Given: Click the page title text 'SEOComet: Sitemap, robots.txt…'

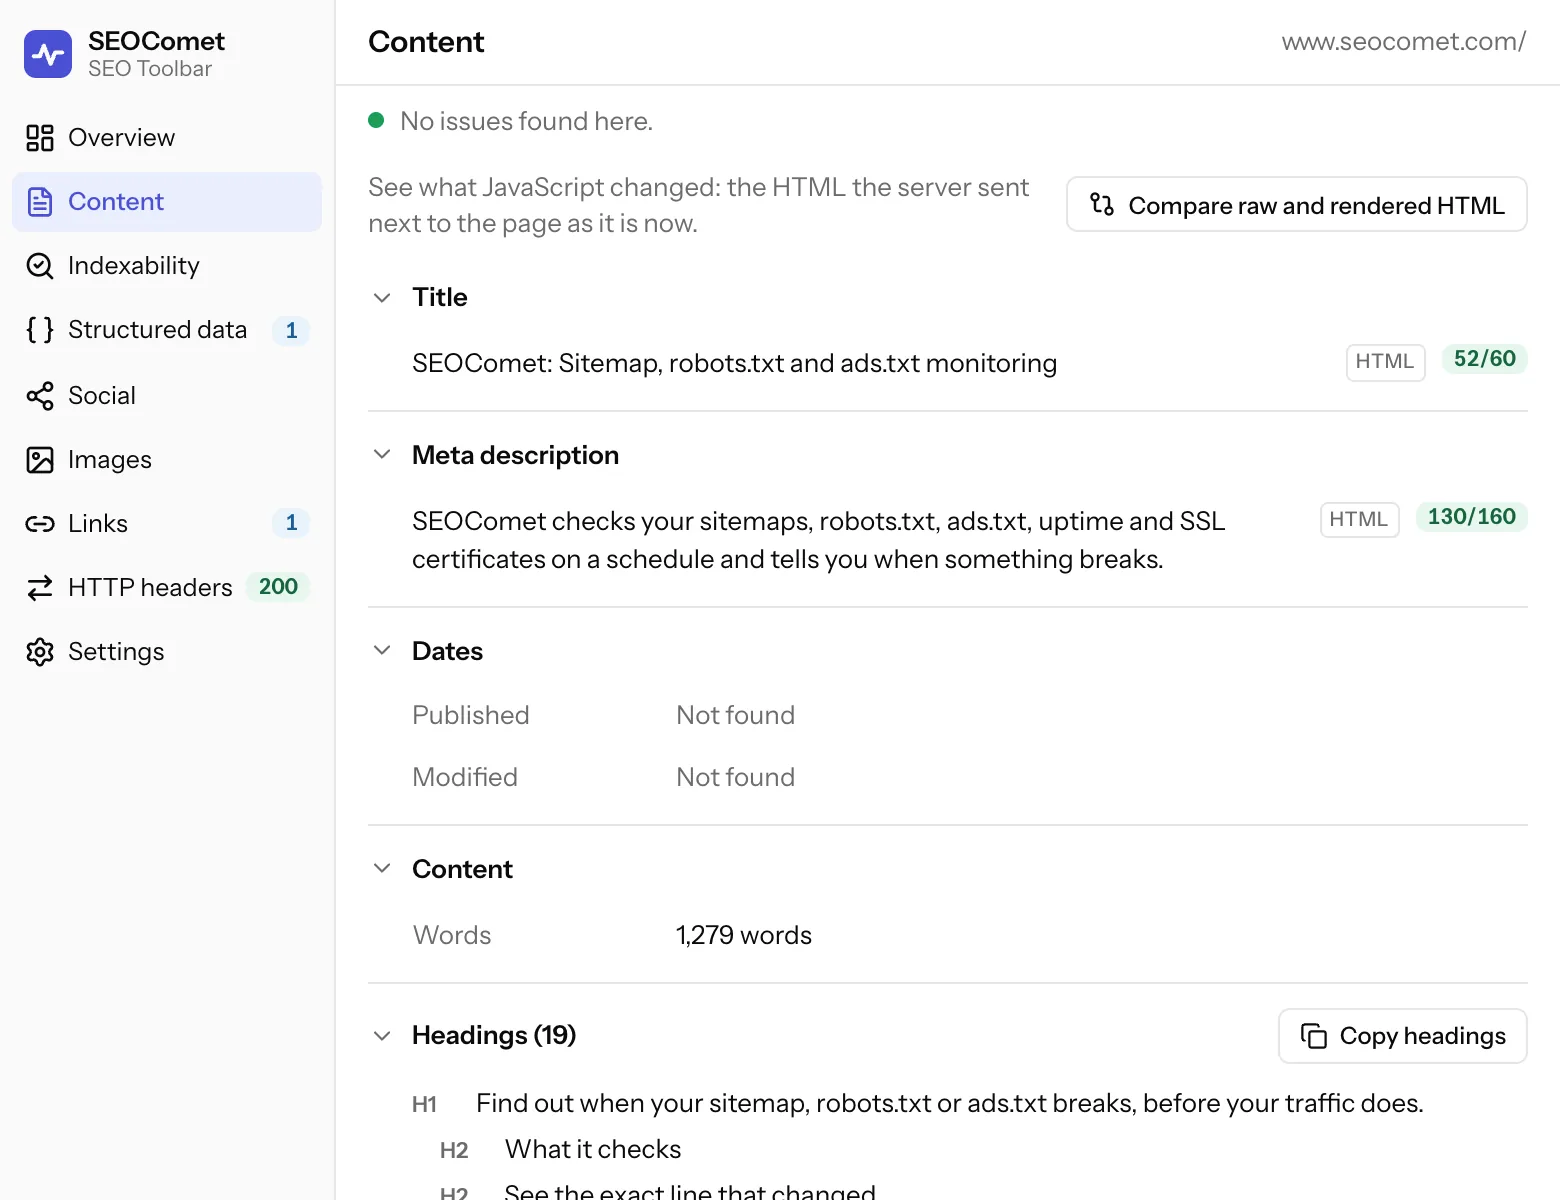Looking at the screenshot, I should pyautogui.click(x=735, y=364).
